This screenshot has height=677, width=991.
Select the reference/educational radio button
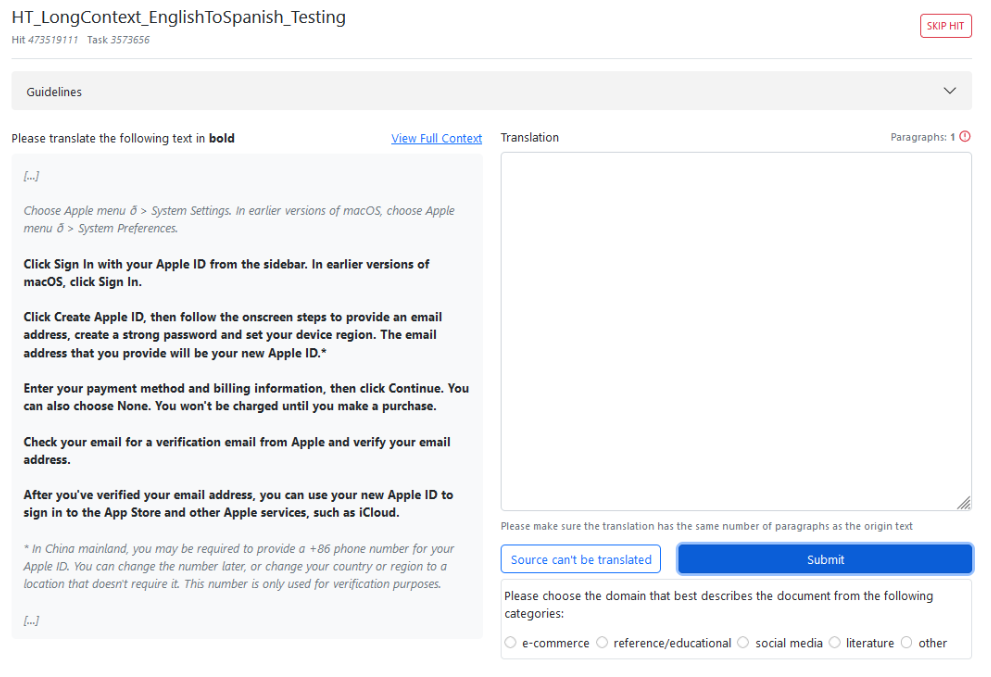tap(602, 643)
